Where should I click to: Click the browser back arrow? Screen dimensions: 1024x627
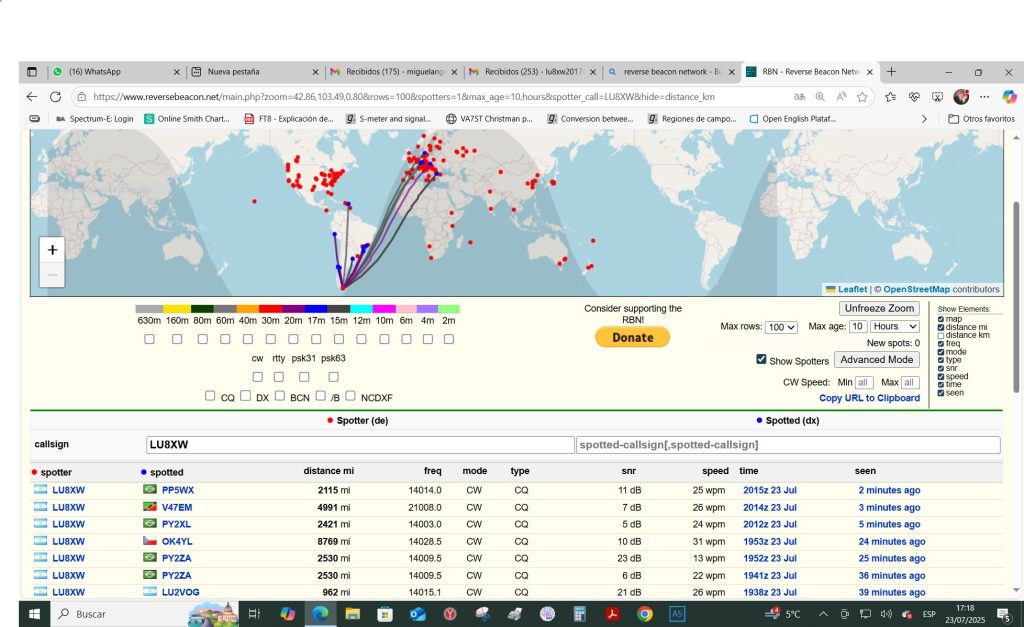[x=31, y=97]
